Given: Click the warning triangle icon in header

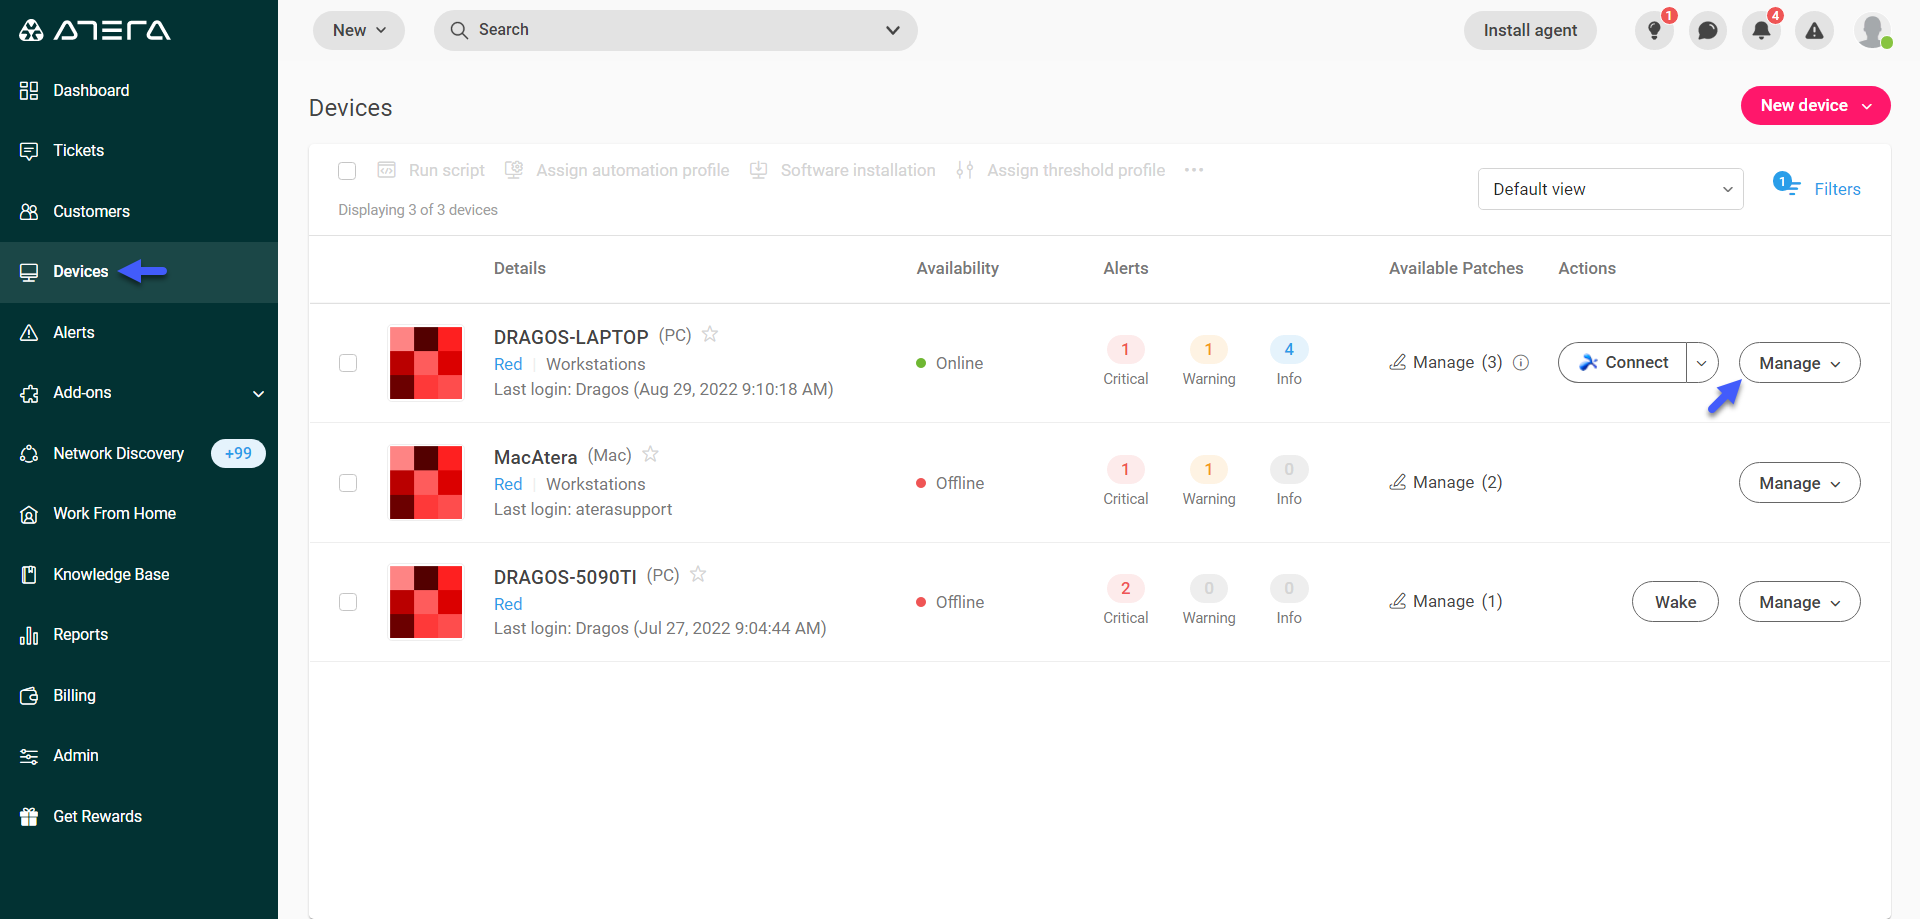Looking at the screenshot, I should 1814,30.
